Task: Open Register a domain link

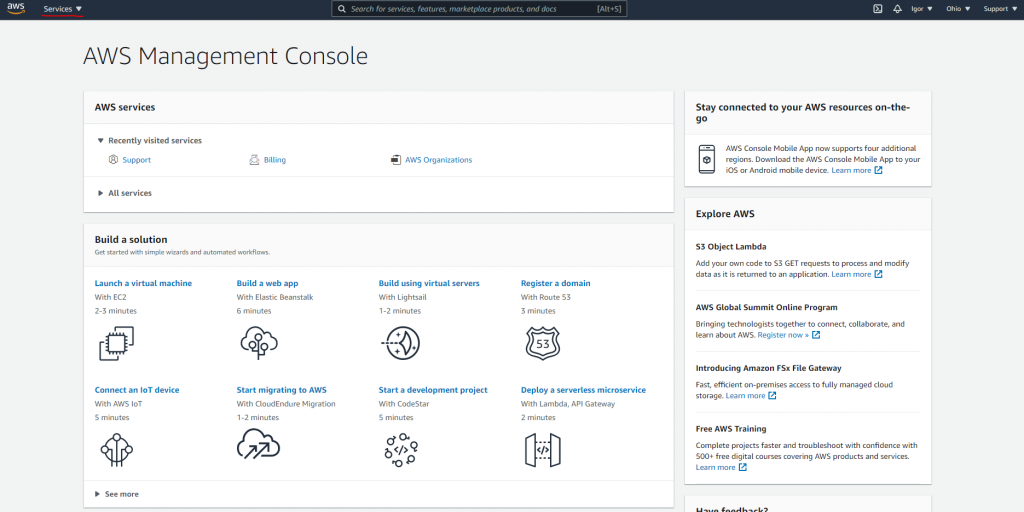Action: coord(555,283)
